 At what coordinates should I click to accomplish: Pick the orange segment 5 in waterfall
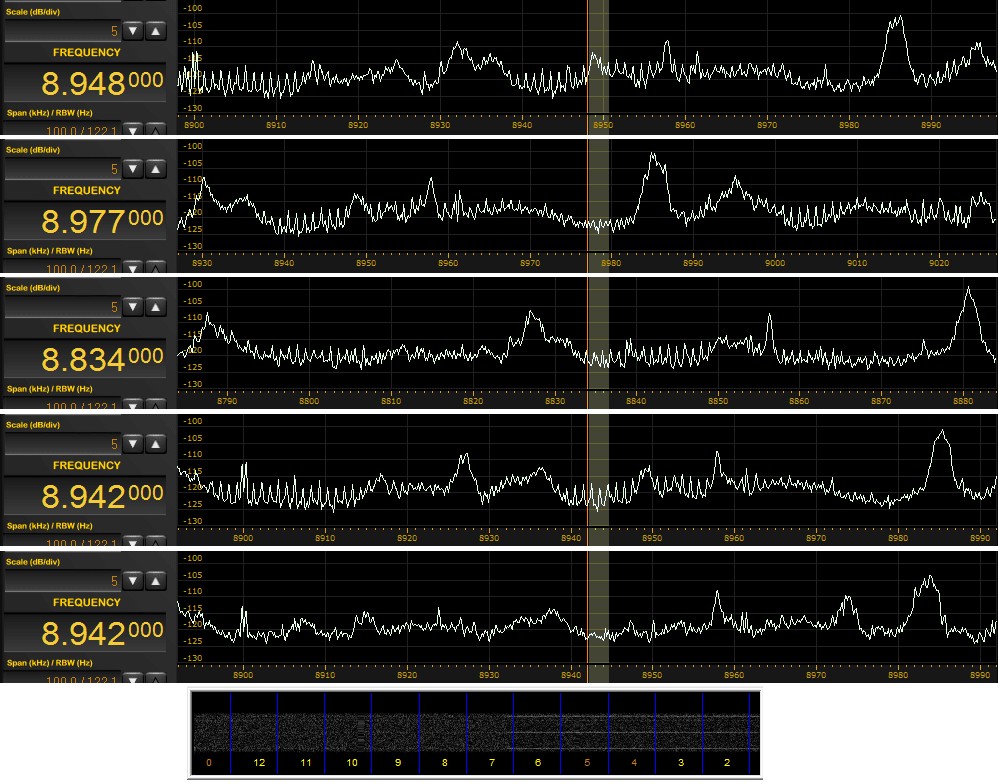pyautogui.click(x=587, y=762)
